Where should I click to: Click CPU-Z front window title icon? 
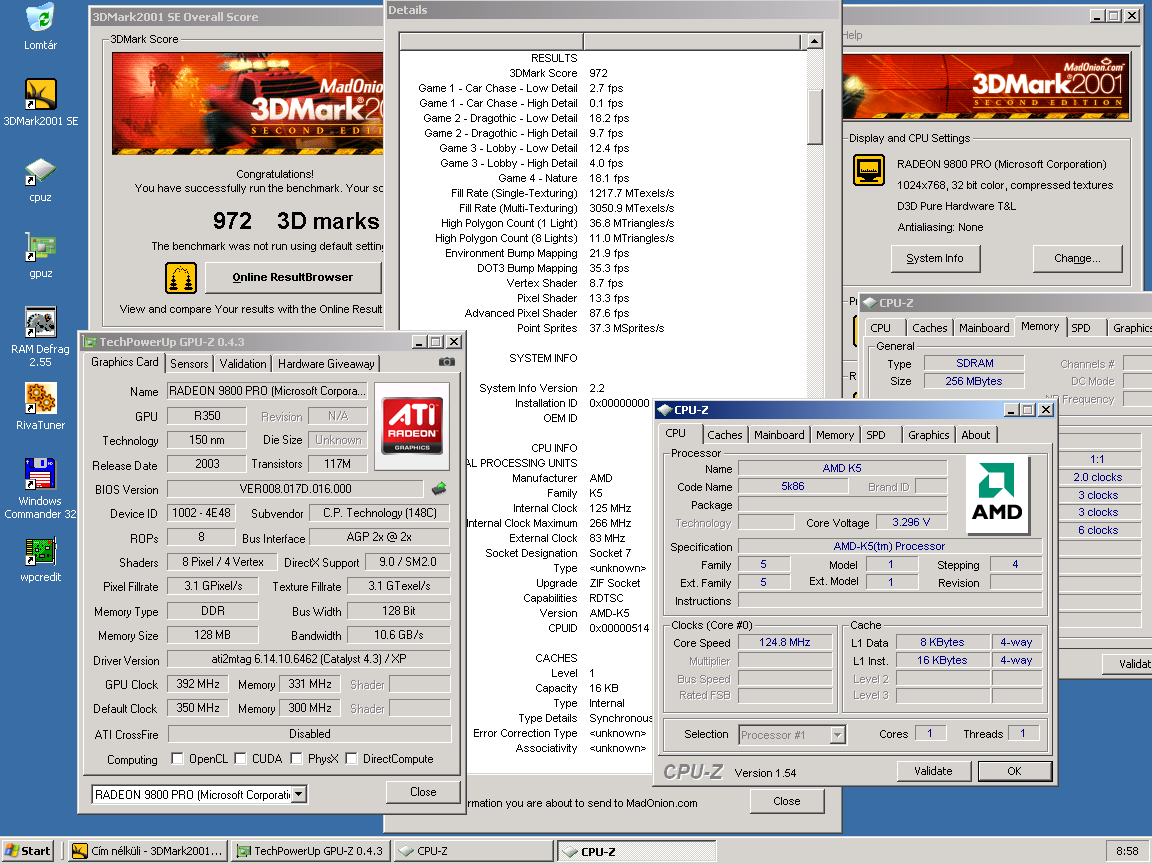(665, 410)
